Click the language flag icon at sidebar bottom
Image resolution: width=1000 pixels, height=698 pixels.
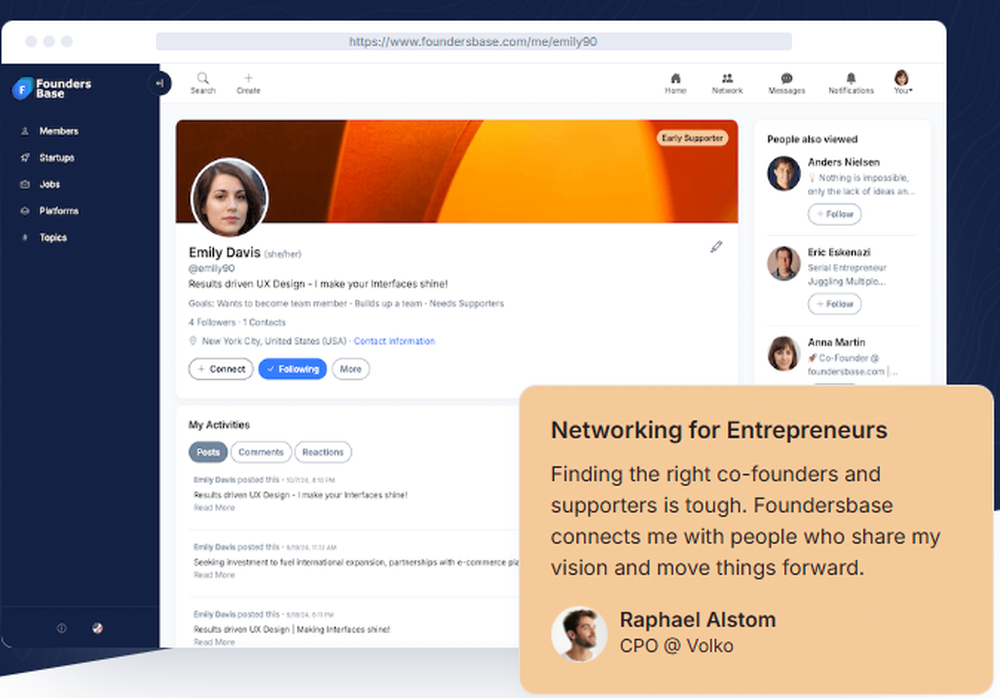point(97,628)
